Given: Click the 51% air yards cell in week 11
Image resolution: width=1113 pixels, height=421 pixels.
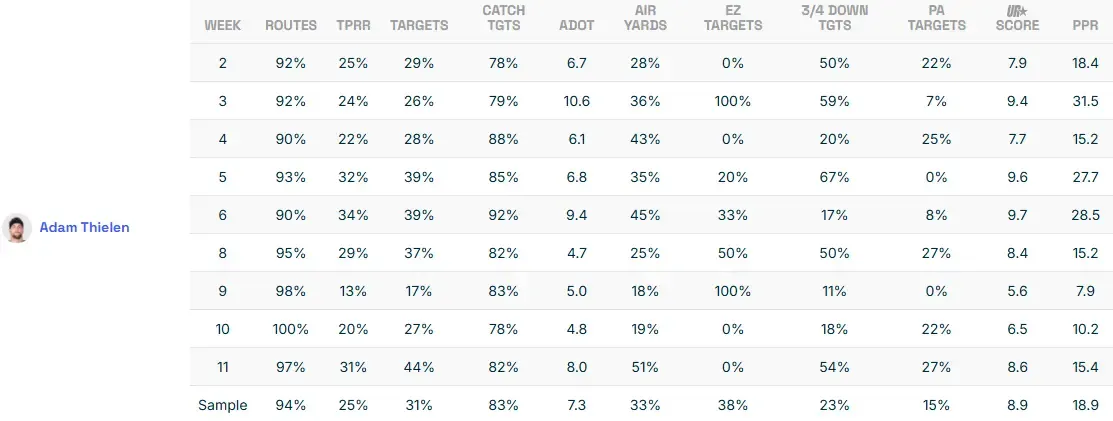Looking at the screenshot, I should point(645,367).
